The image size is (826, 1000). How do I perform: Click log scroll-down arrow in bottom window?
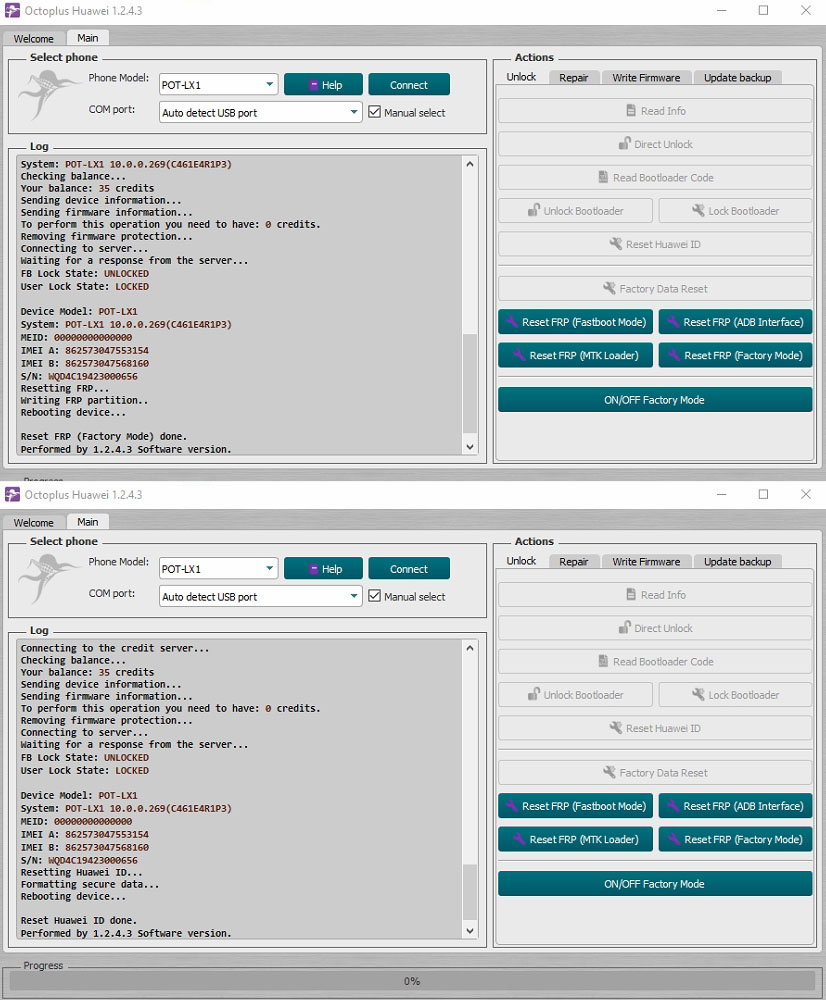pyautogui.click(x=470, y=931)
